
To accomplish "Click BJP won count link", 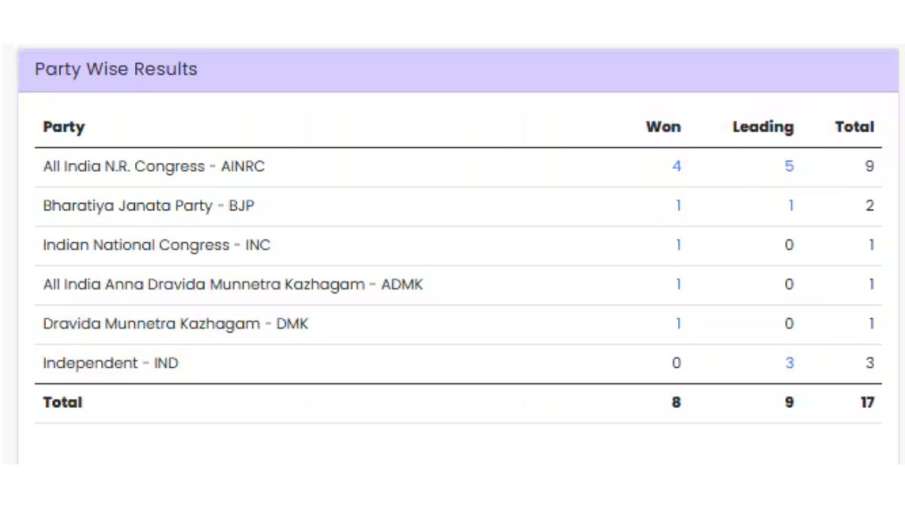I will 678,205.
